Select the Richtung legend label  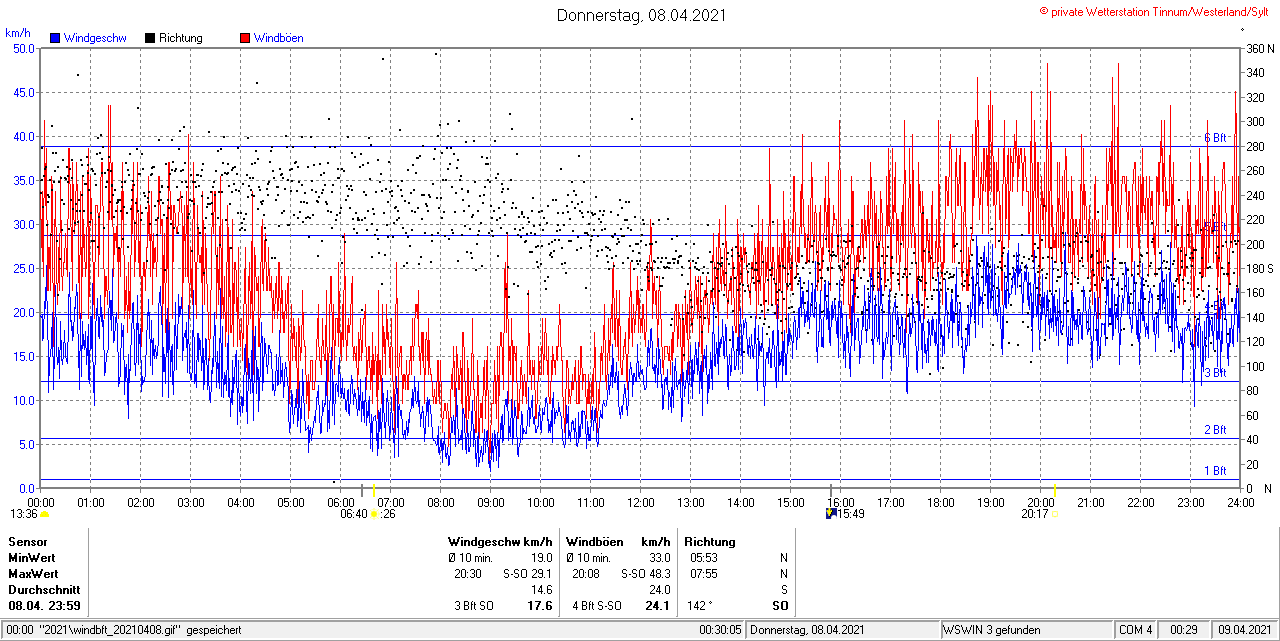(180, 38)
